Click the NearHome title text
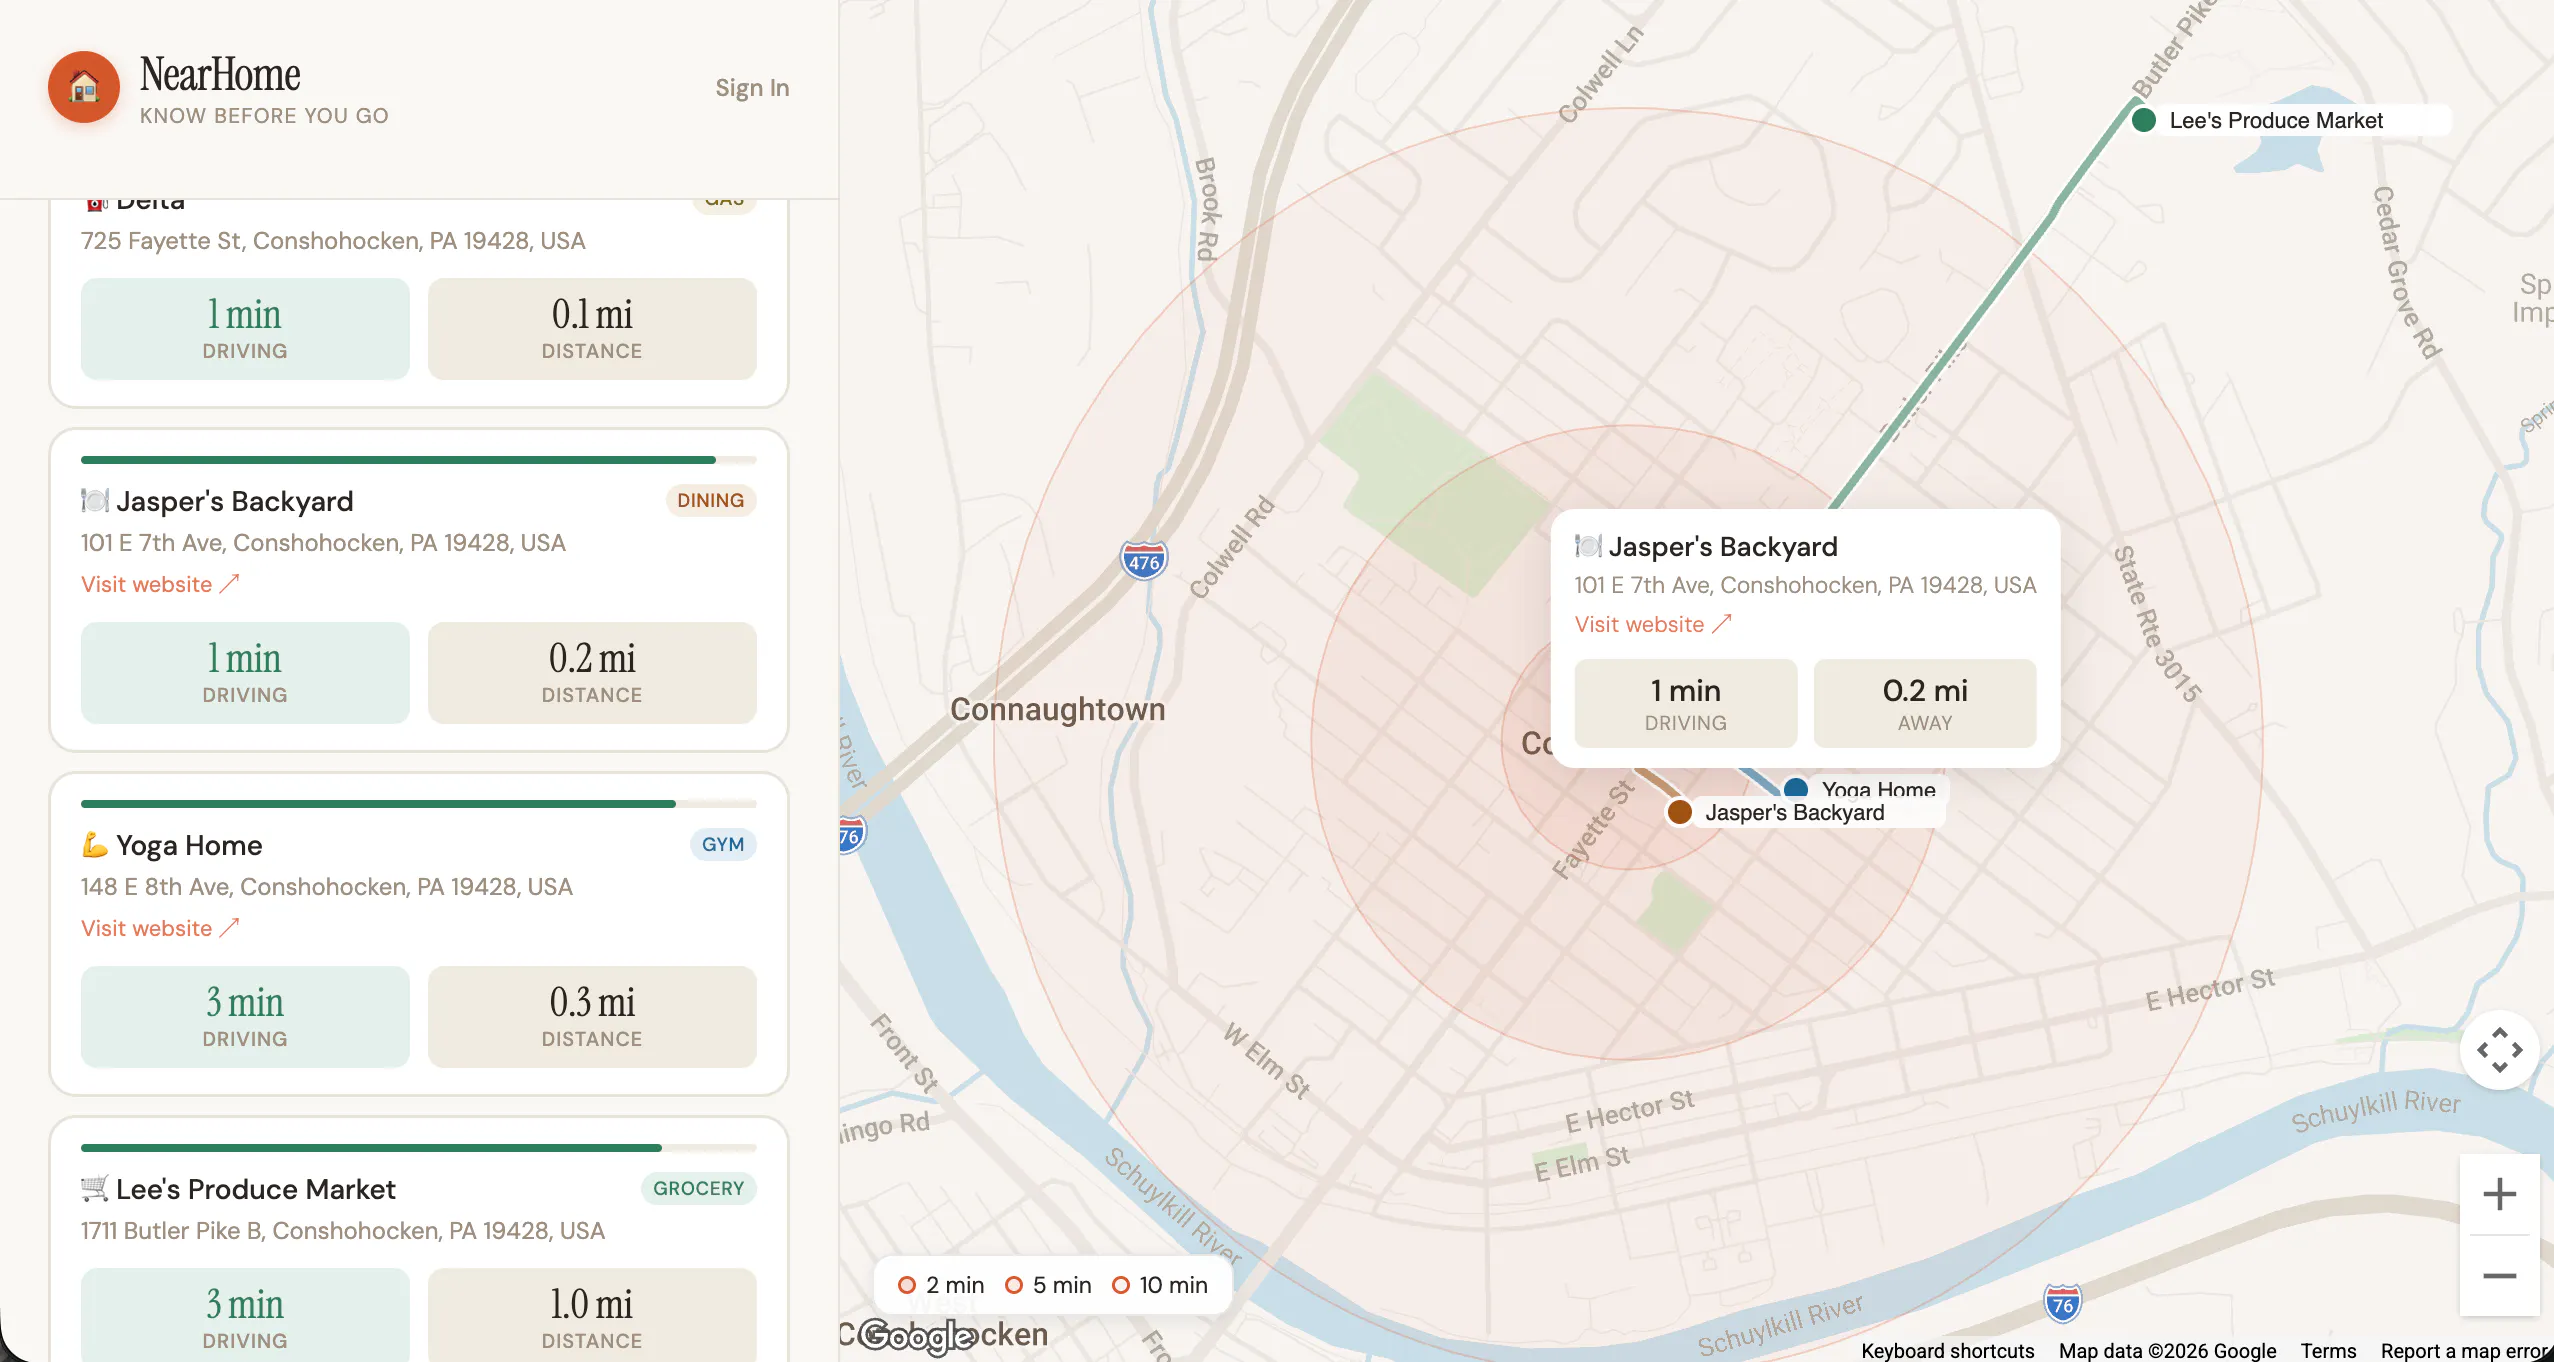The width and height of the screenshot is (2554, 1362). (x=220, y=74)
